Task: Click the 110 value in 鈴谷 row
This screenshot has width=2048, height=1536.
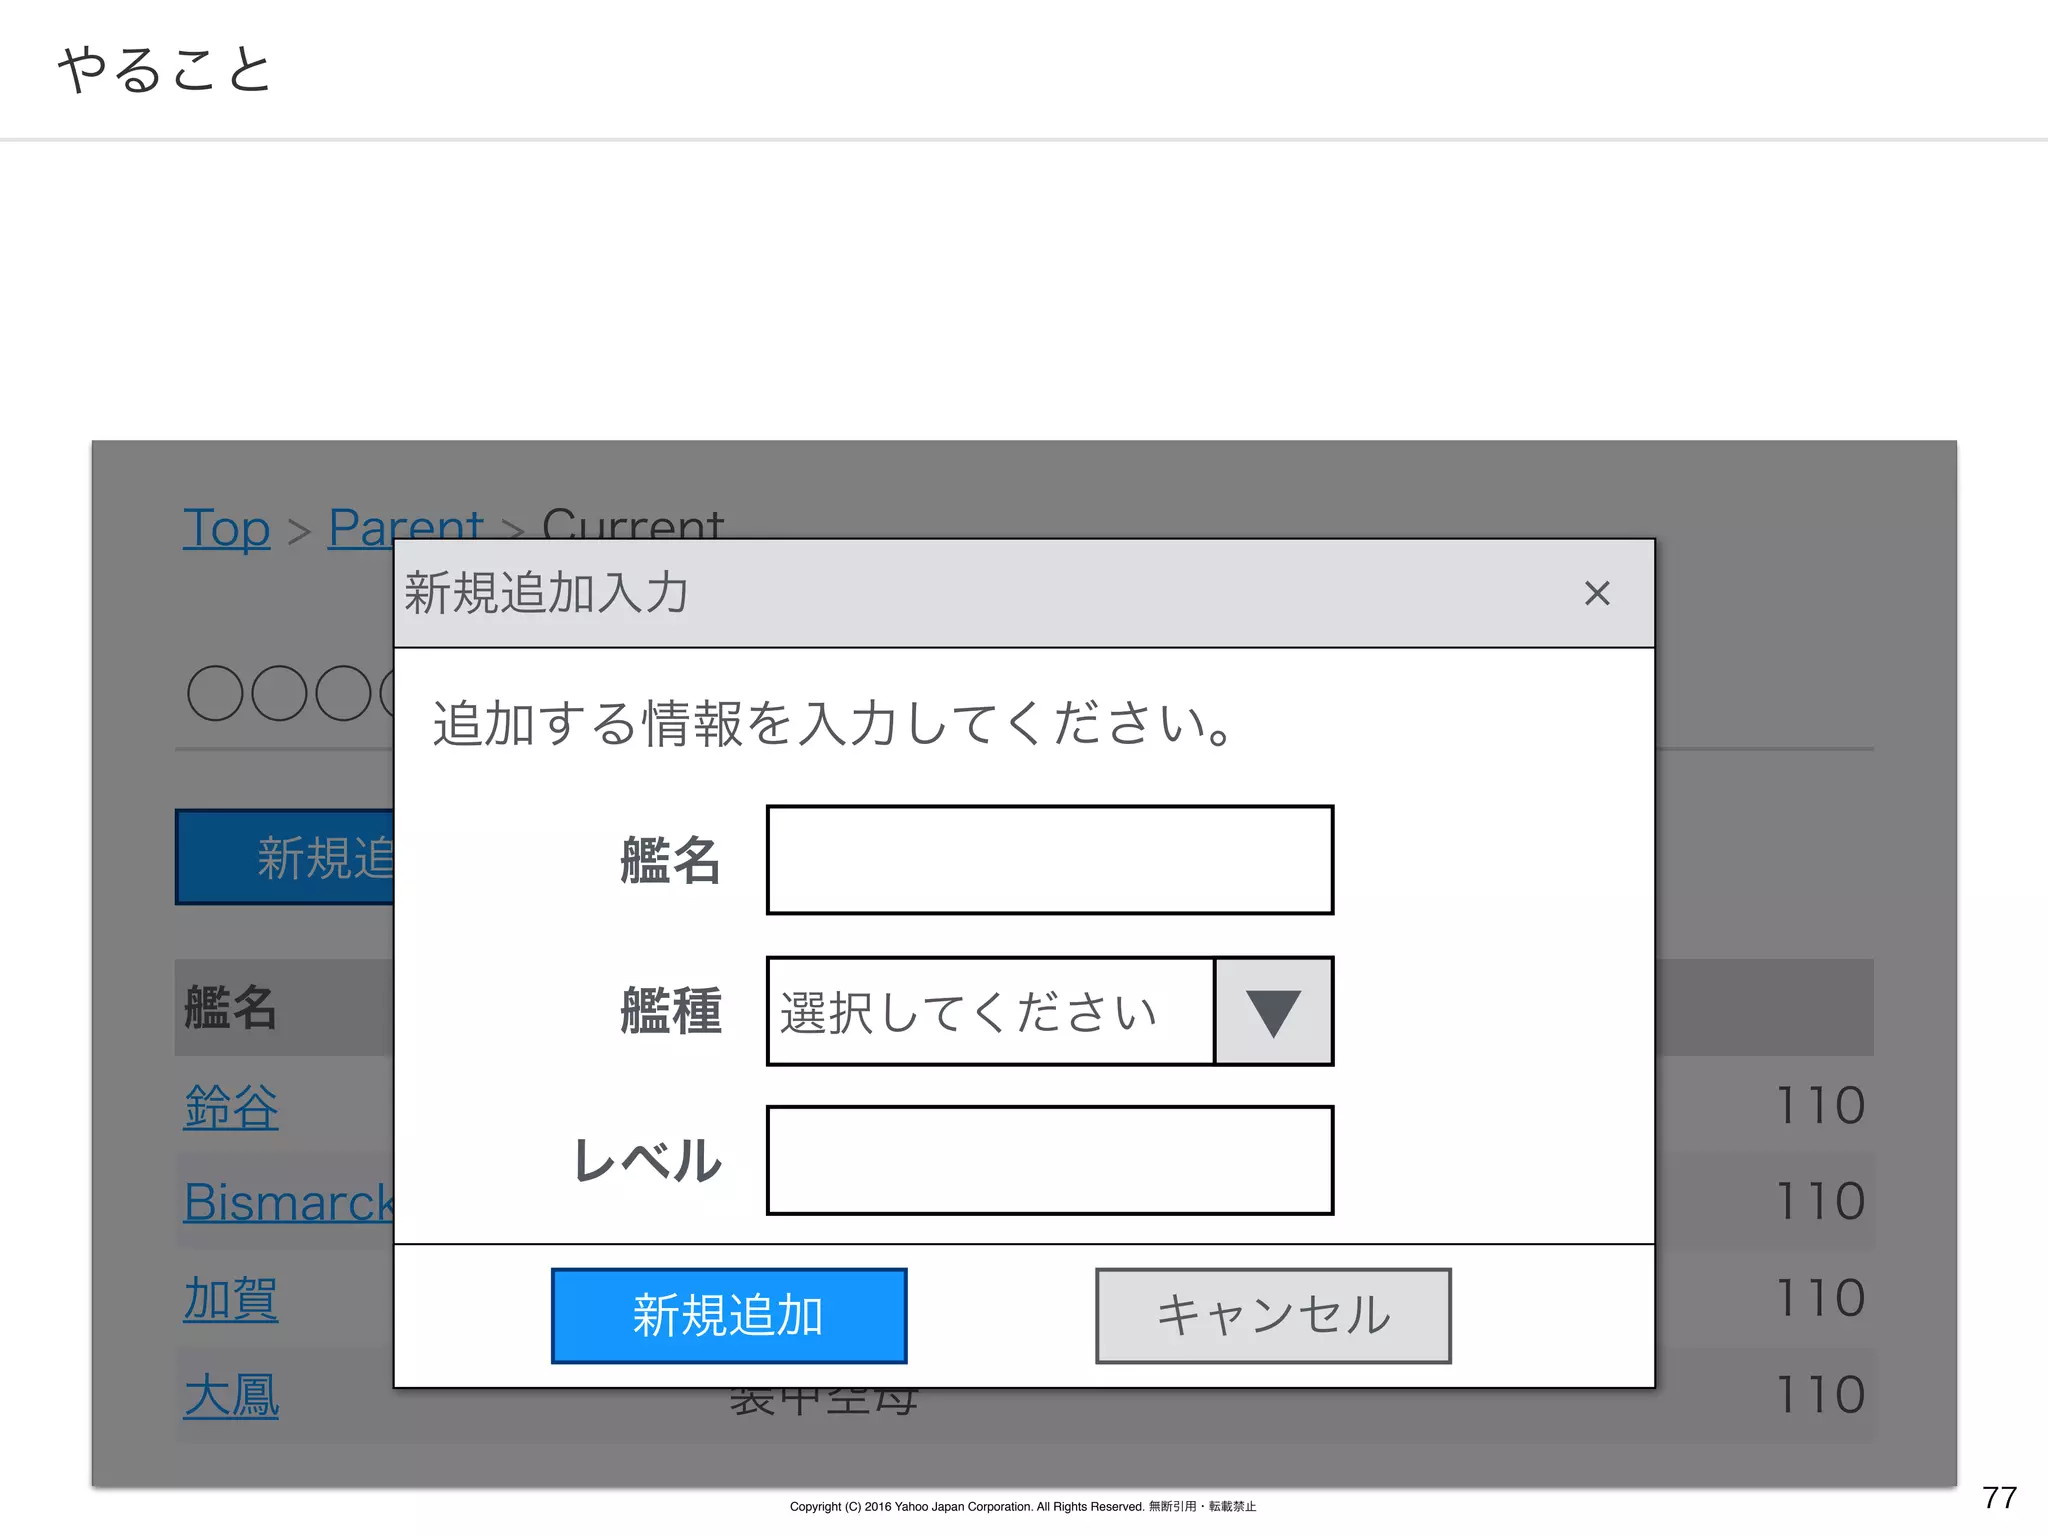Action: 1819,1107
